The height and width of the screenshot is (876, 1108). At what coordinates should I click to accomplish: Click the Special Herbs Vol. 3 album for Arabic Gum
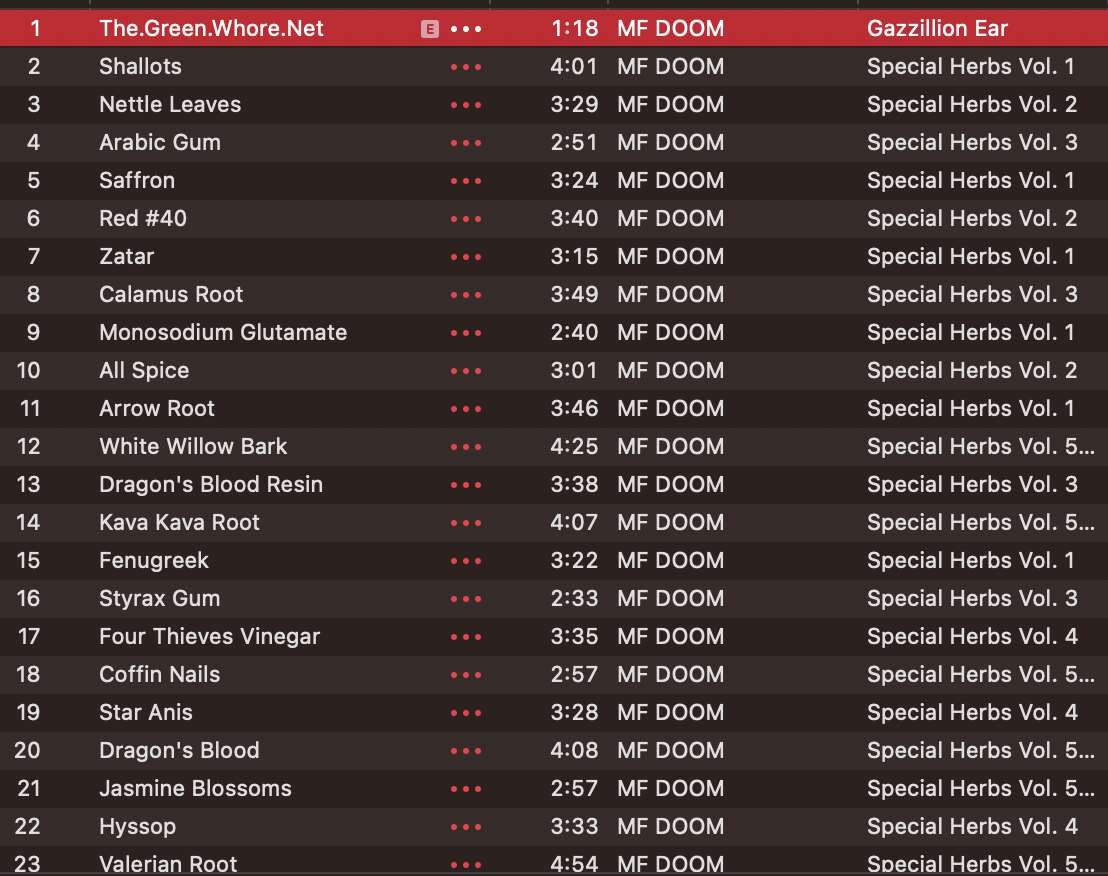click(x=972, y=143)
